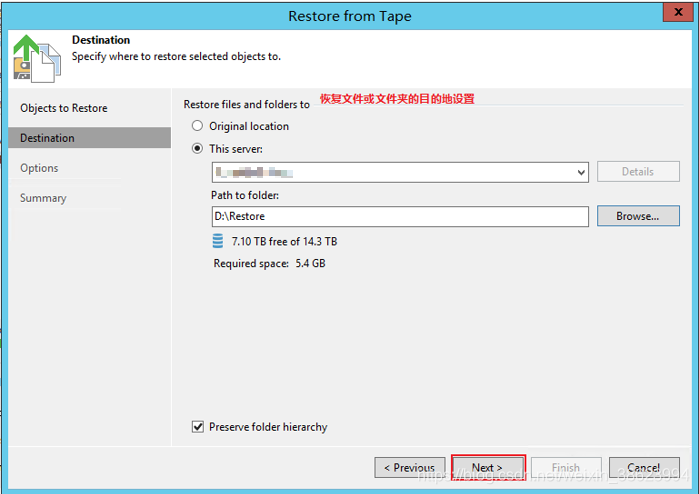
Task: Jump to the Summary step
Action: point(43,198)
